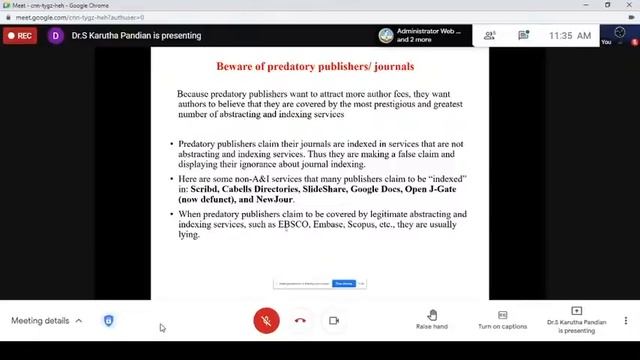The image size is (640, 360).
Task: Click the Meet favicon in the title bar
Action: 6,5
